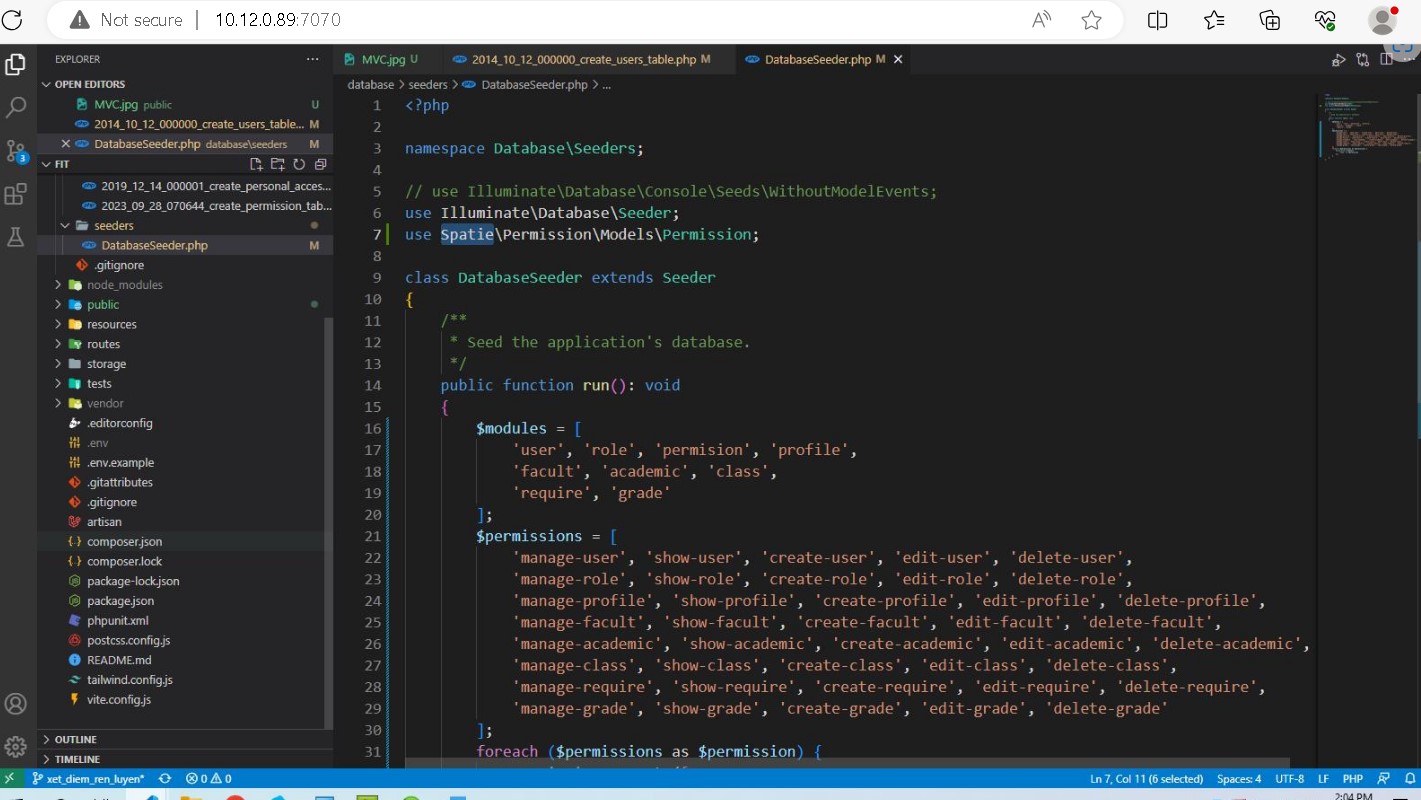Open the Manage gear settings icon

point(16,746)
